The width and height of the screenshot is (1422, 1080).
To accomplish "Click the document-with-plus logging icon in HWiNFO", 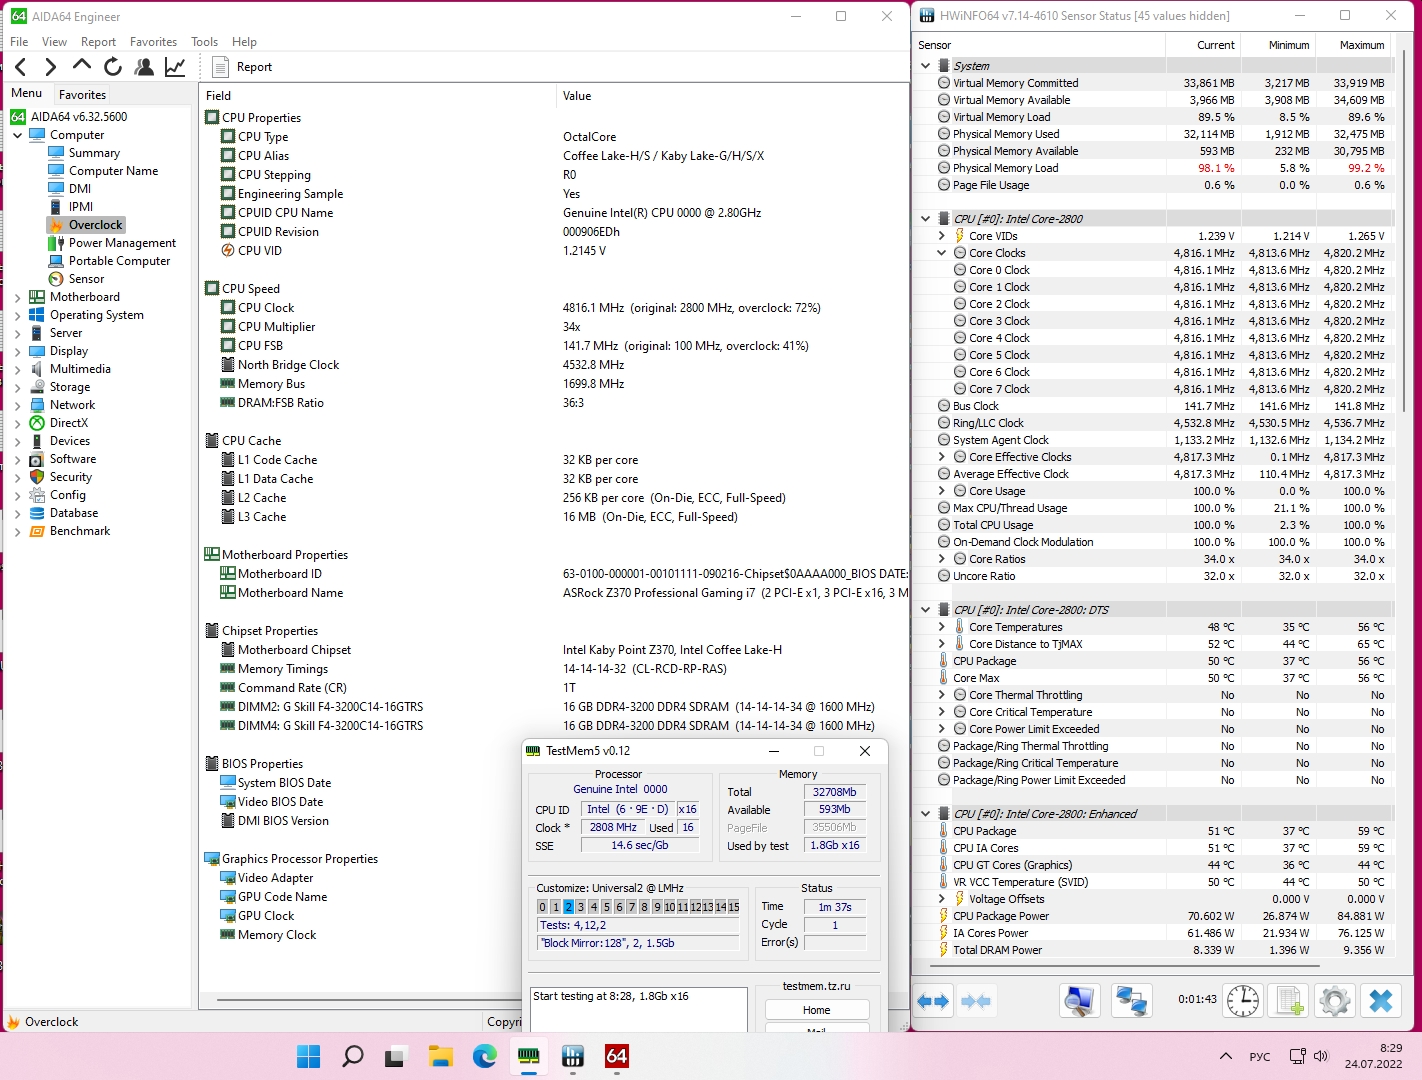I will (1290, 1001).
